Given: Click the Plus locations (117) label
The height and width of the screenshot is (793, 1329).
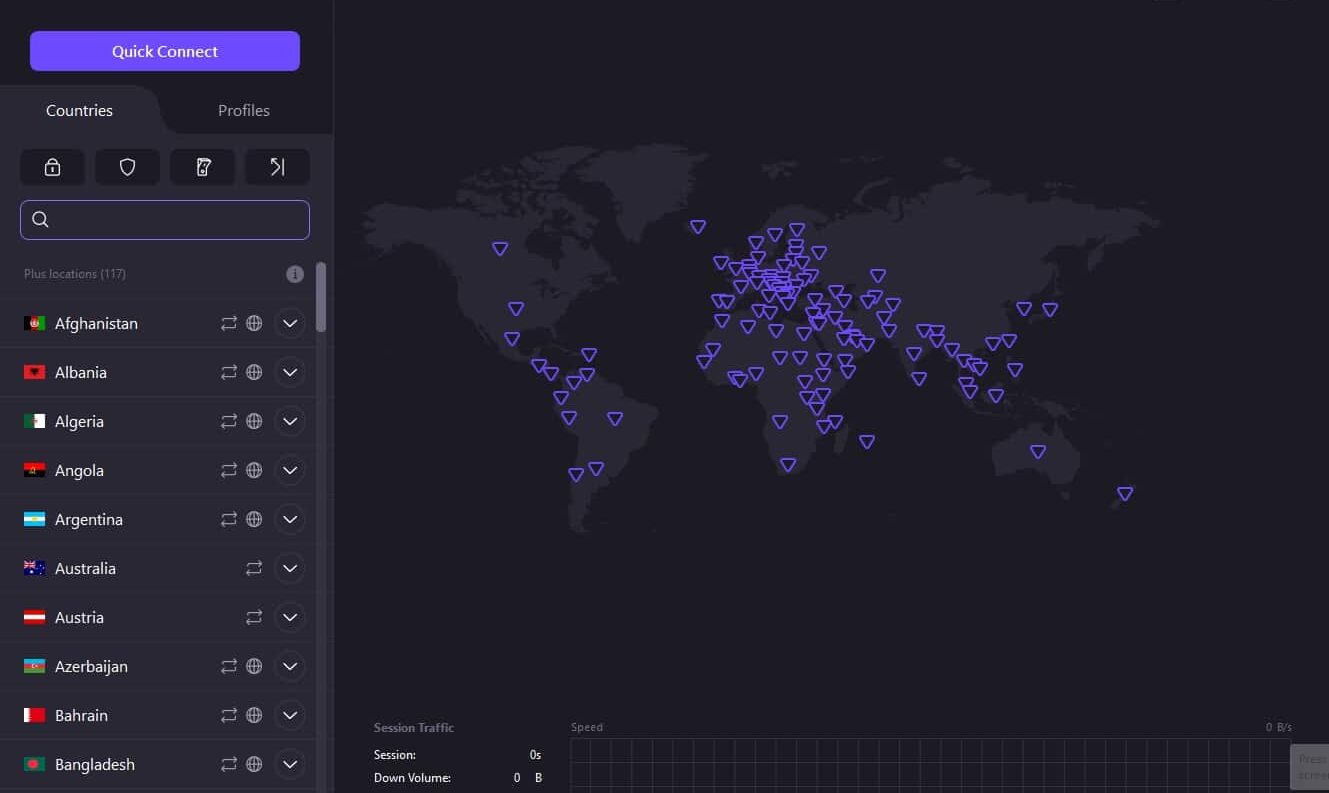Looking at the screenshot, I should click(x=75, y=274).
